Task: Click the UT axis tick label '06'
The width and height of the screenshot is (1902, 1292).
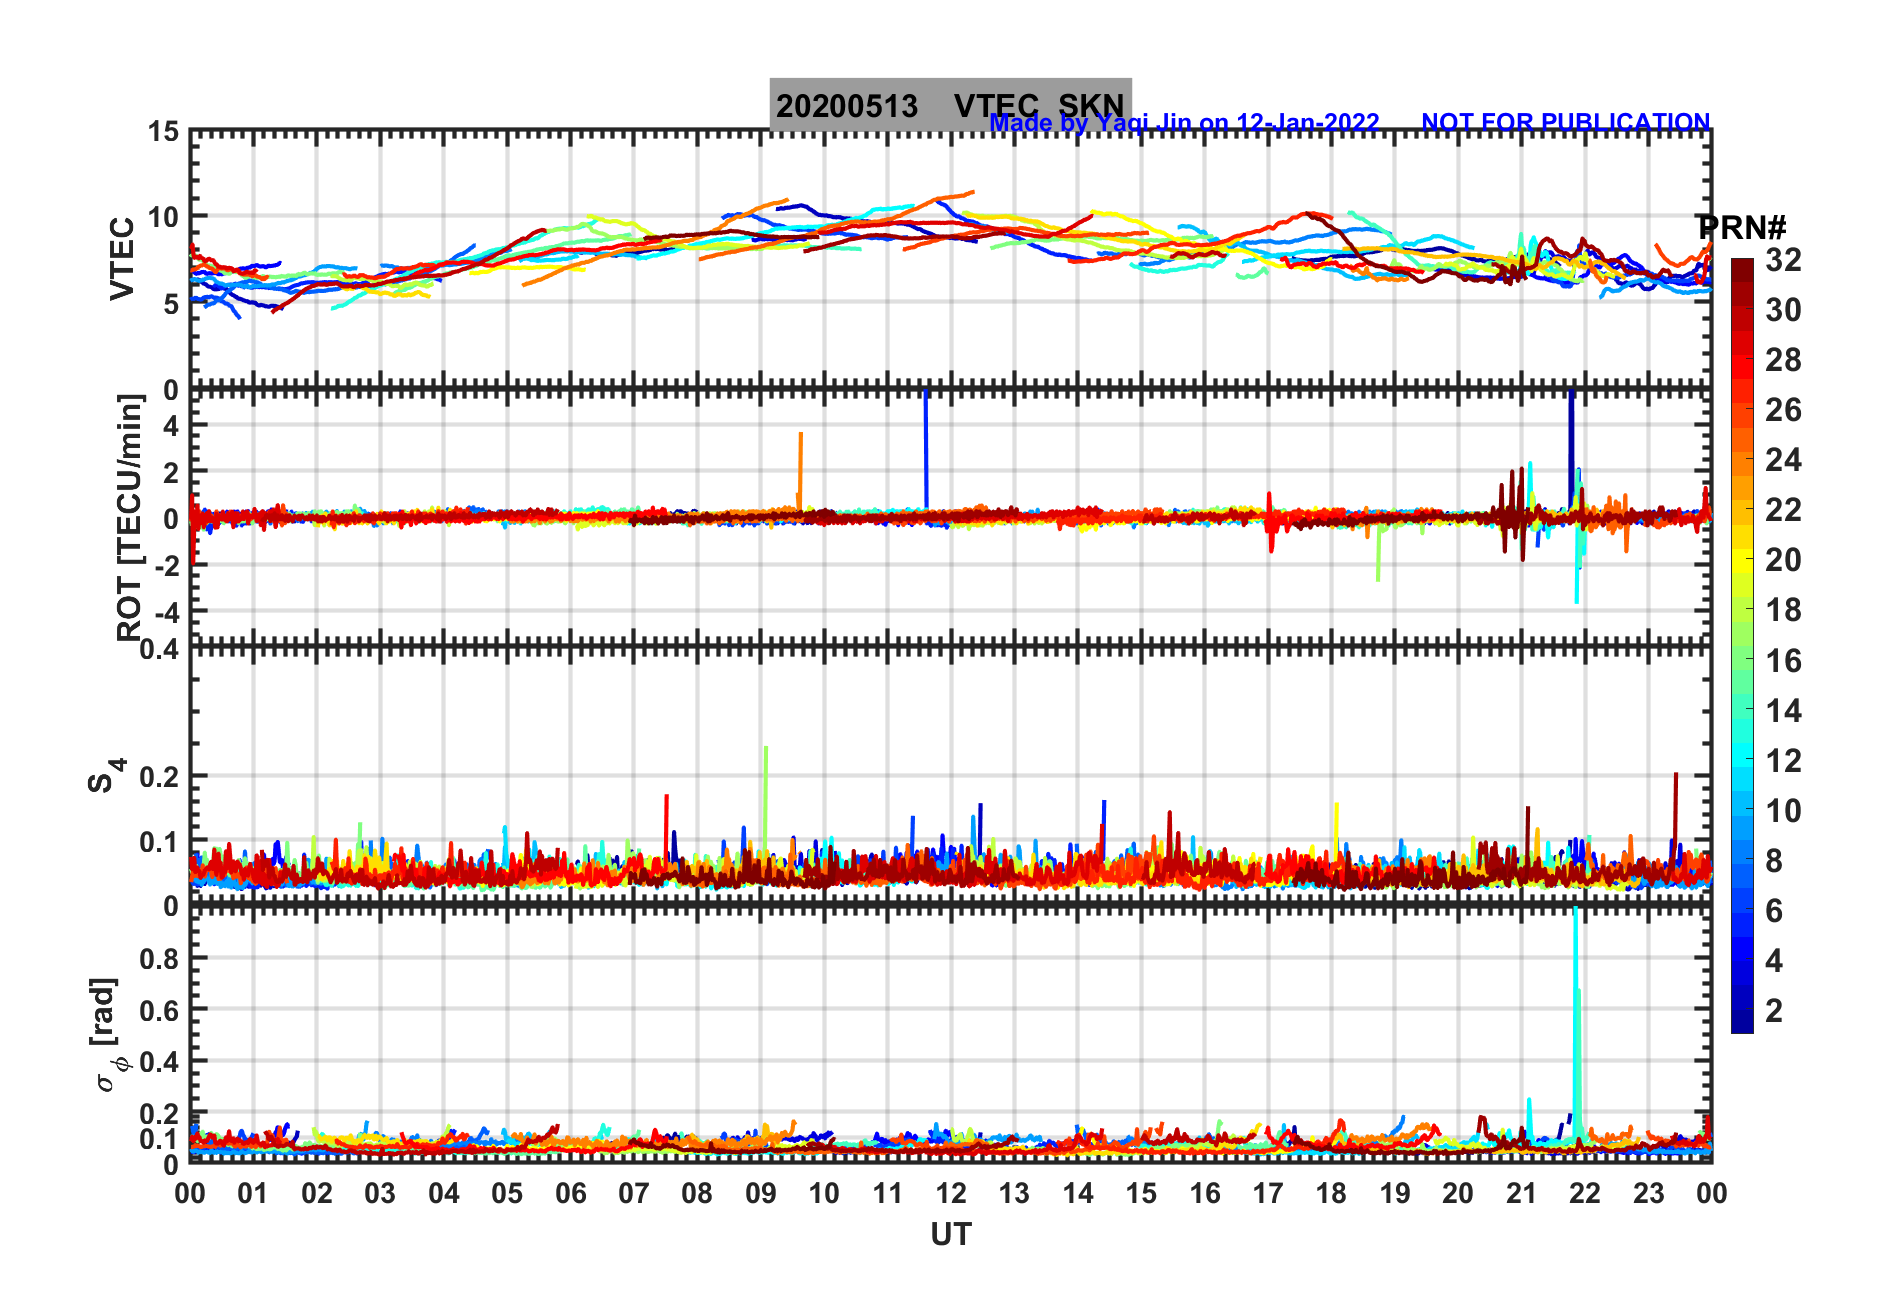Action: point(570,1193)
